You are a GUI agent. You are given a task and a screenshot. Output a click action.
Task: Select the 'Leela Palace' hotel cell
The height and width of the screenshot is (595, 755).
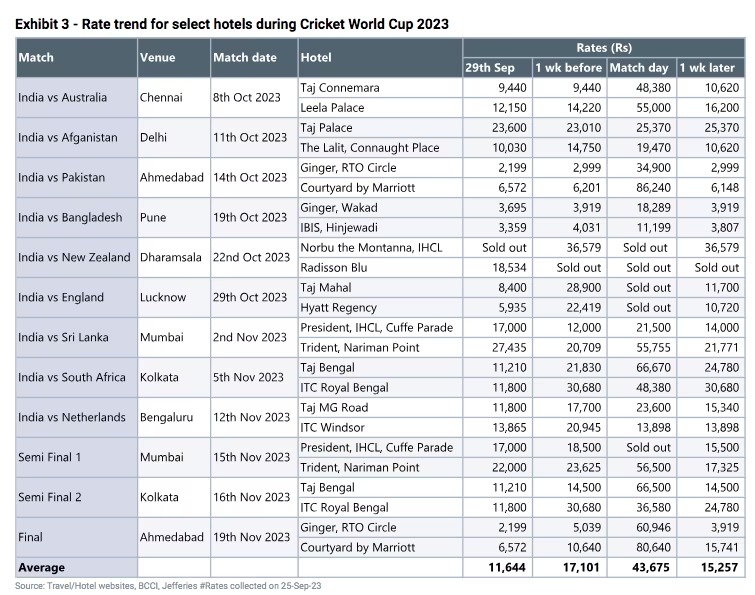(380, 108)
